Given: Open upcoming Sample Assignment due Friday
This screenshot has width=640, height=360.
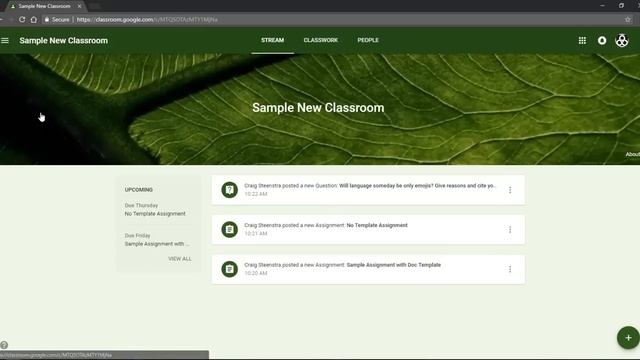Looking at the screenshot, I should pos(157,244).
